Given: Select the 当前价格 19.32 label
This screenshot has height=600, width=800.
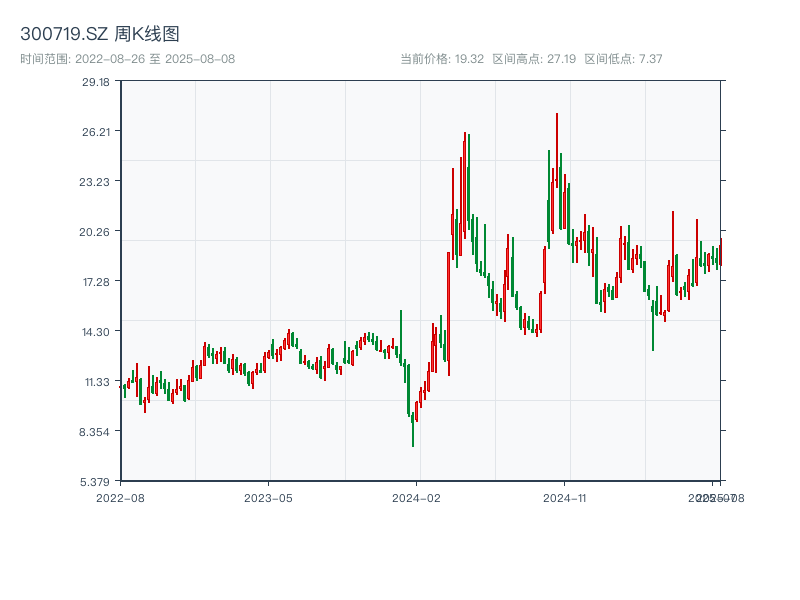Looking at the screenshot, I should tap(442, 59).
